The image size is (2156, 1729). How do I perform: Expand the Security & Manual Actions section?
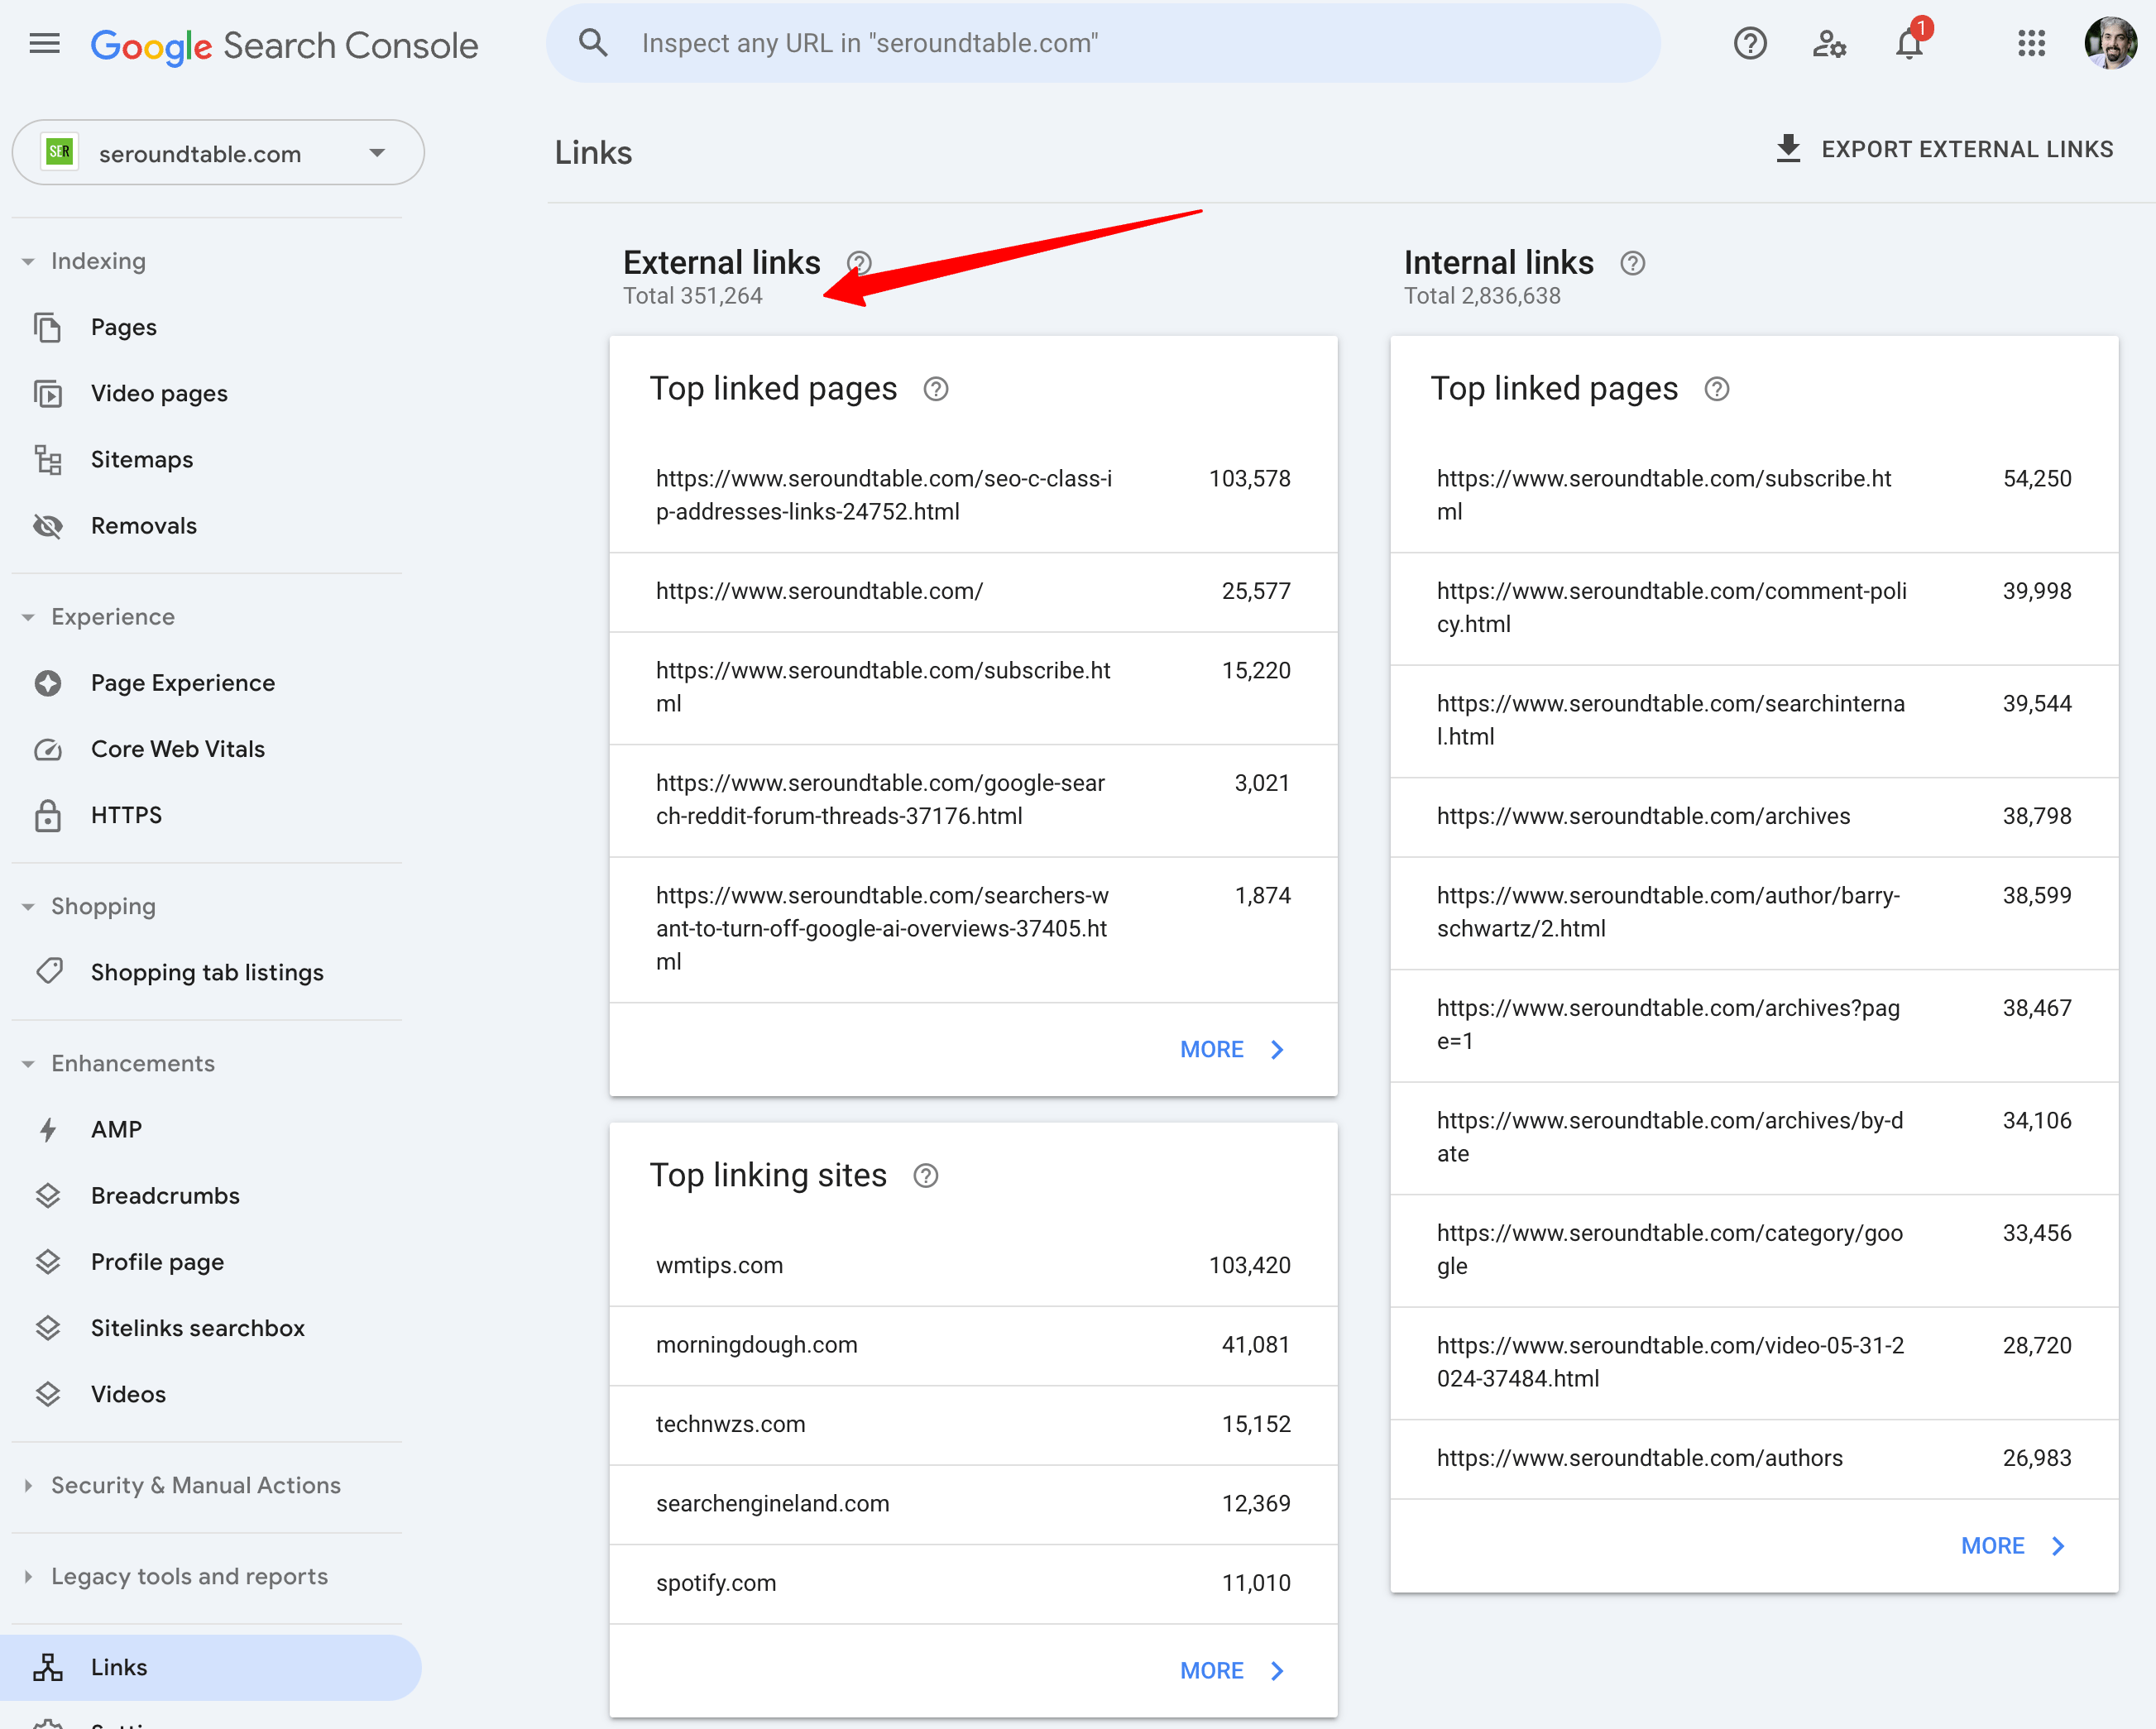[x=195, y=1485]
